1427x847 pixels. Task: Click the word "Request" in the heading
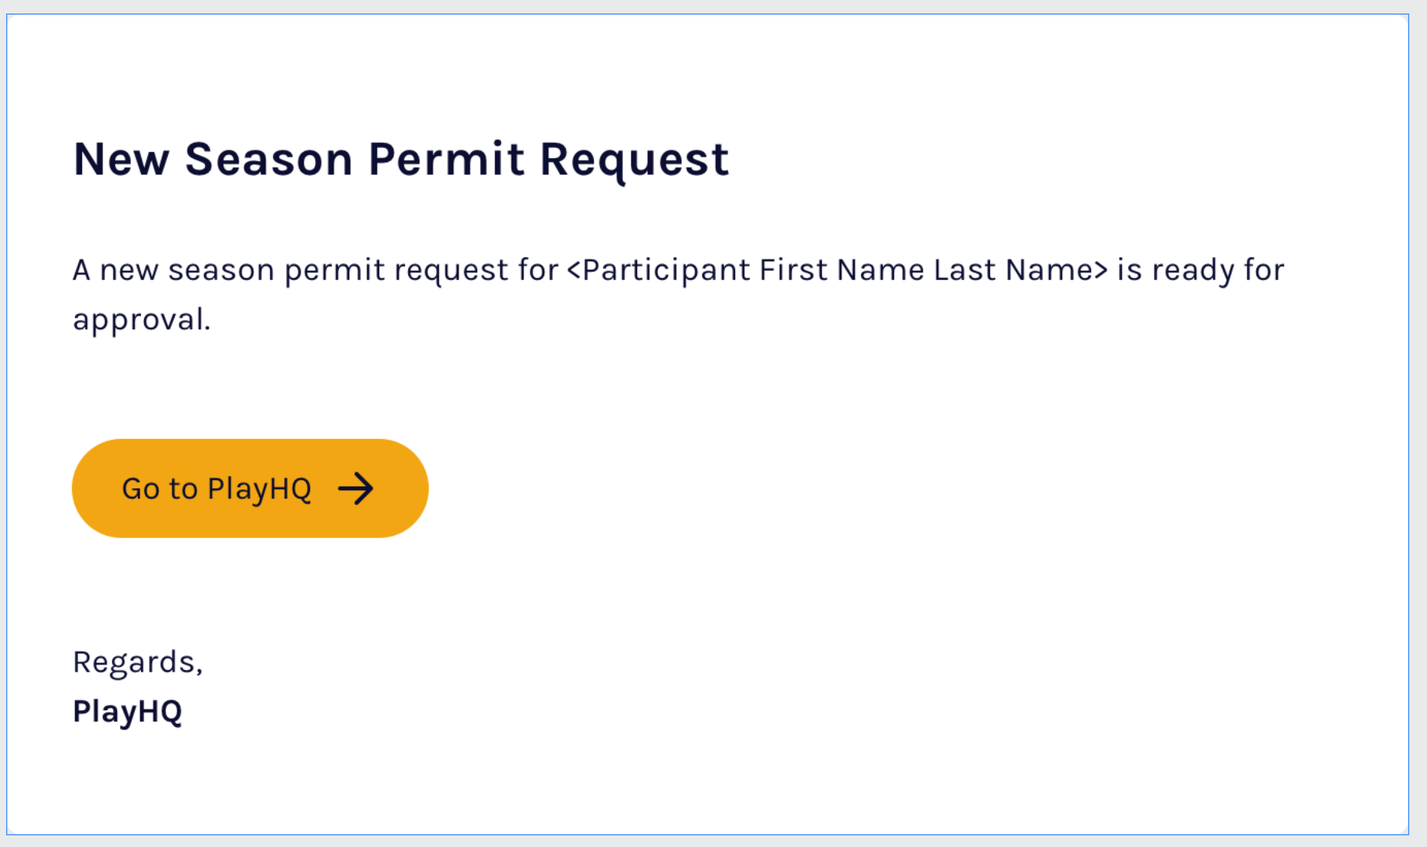click(634, 159)
